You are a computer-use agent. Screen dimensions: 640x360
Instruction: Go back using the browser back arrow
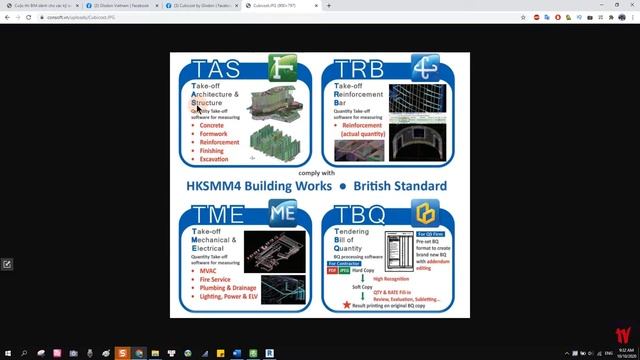pyautogui.click(x=7, y=18)
